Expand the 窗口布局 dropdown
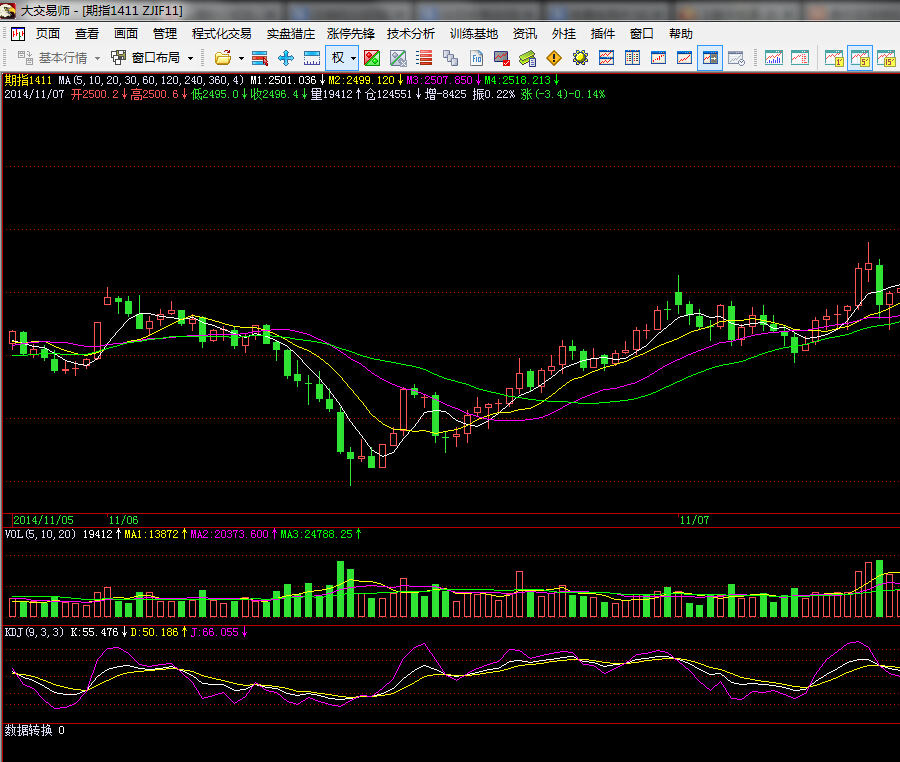 [x=190, y=58]
